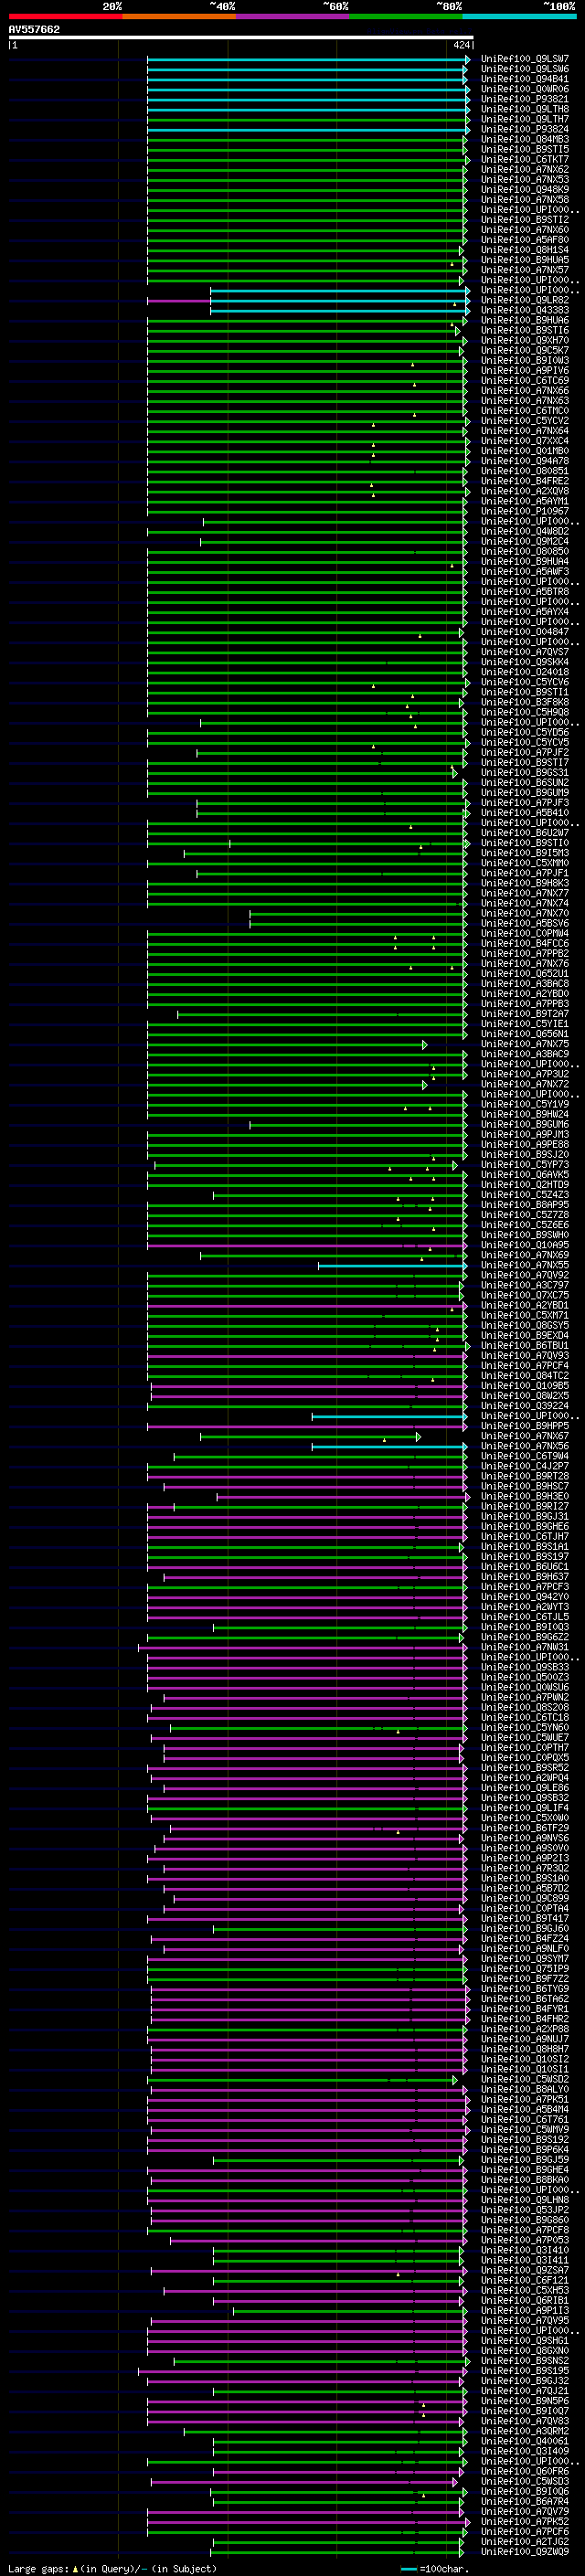Select the UniRef100_Q9SKK4 label
The image size is (585, 2576).
point(525,662)
